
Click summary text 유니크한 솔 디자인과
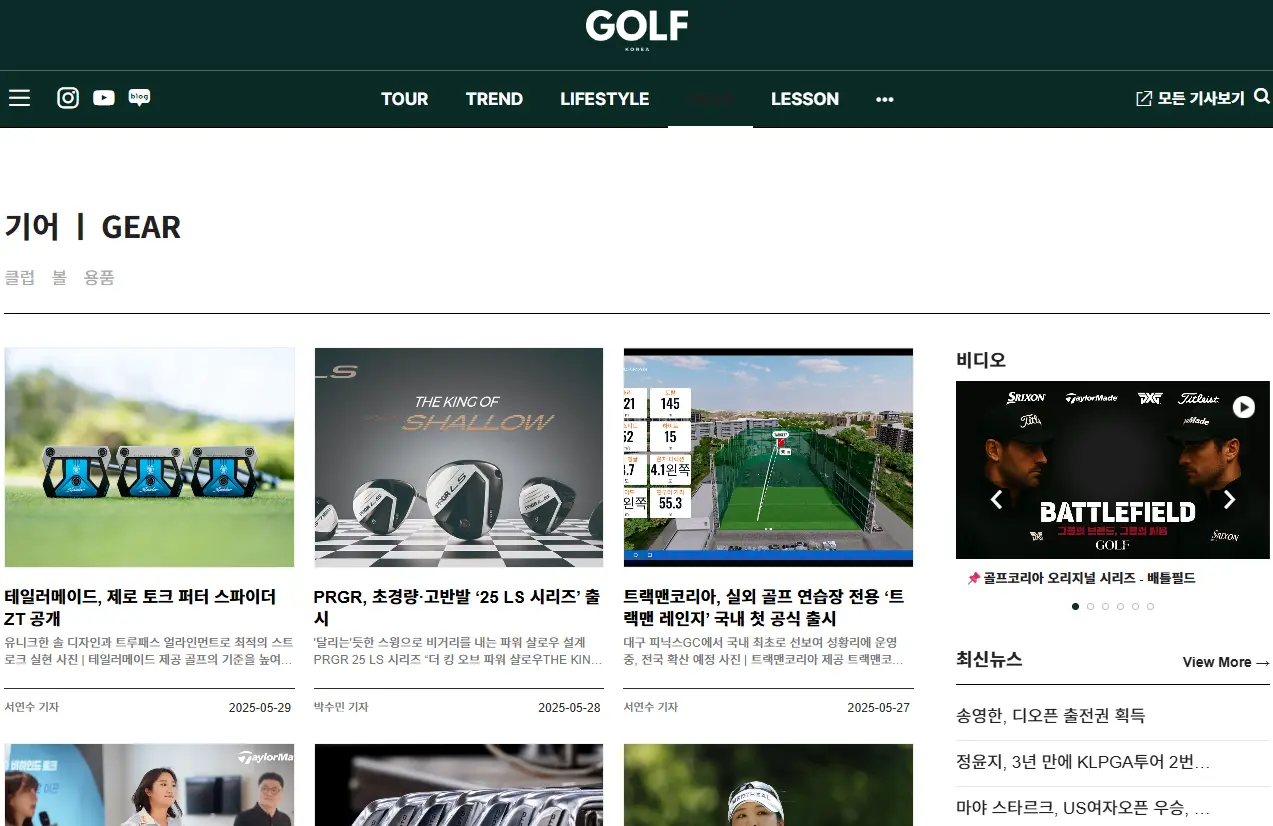click(x=149, y=651)
